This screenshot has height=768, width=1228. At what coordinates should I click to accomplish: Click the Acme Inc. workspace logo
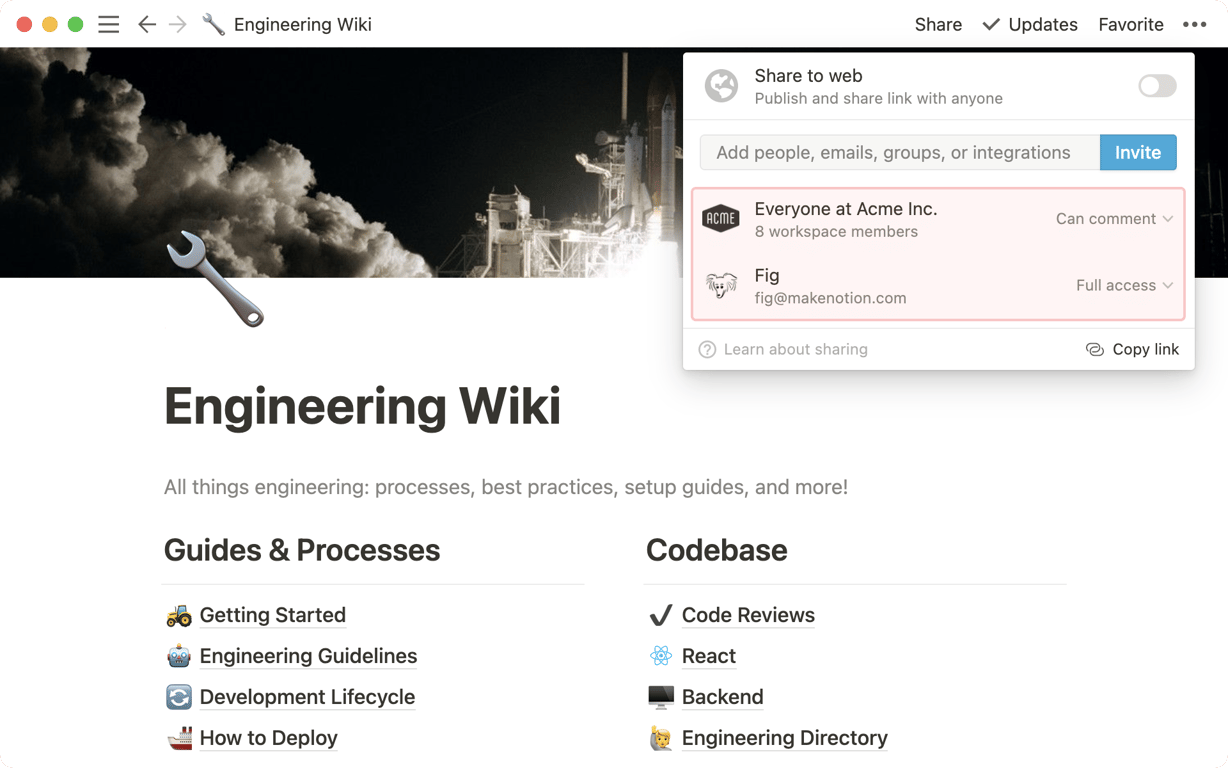pos(721,219)
